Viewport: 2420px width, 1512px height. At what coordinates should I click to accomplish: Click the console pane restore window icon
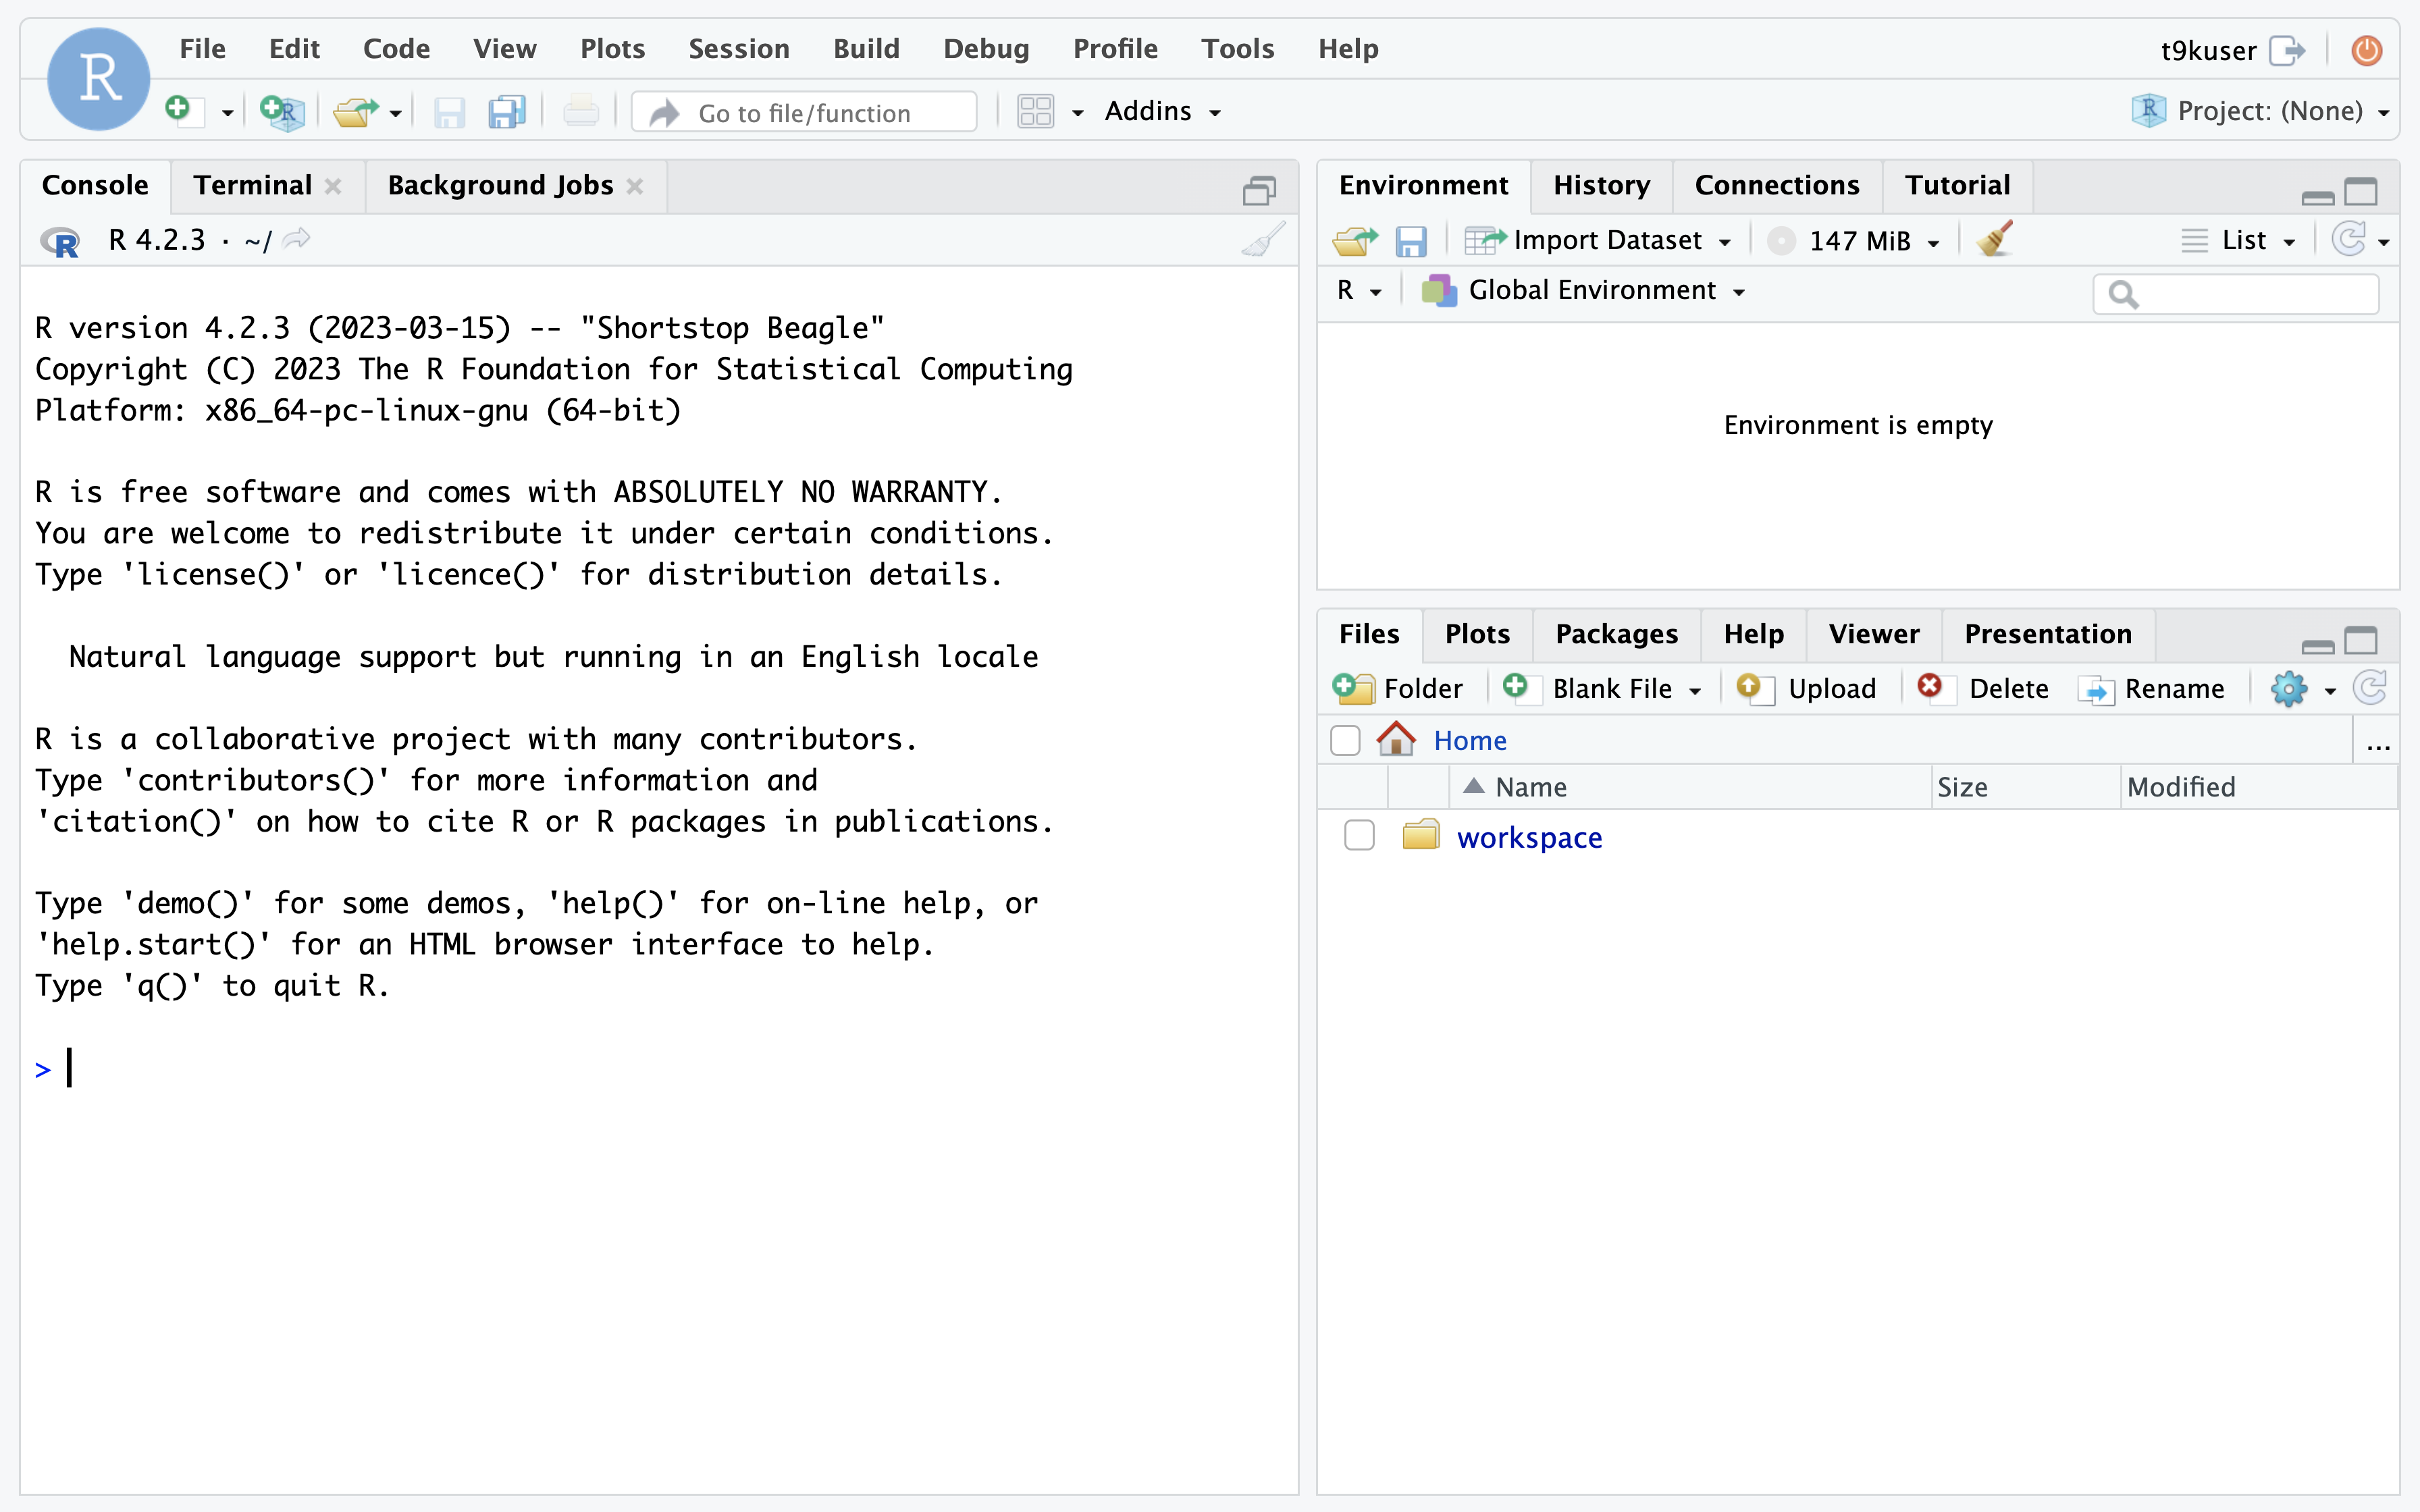pyautogui.click(x=1259, y=190)
